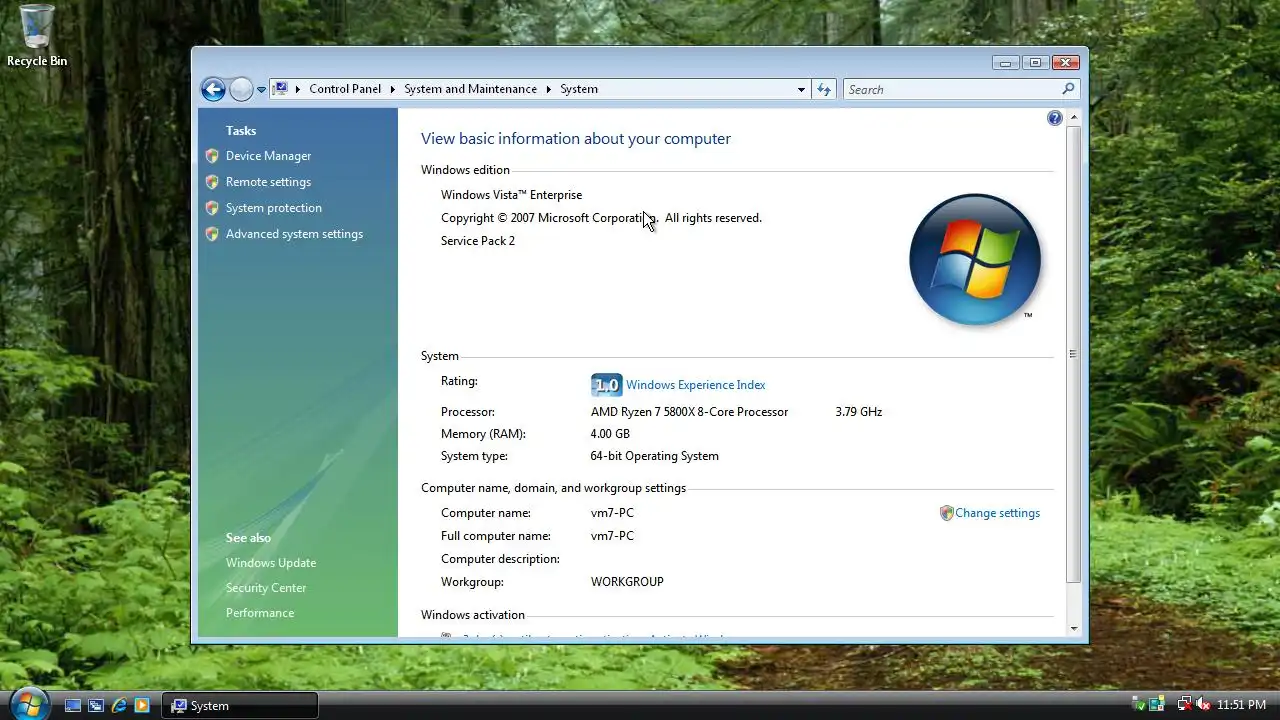The width and height of the screenshot is (1280, 720).
Task: Maximize the System window
Action: tap(1035, 62)
